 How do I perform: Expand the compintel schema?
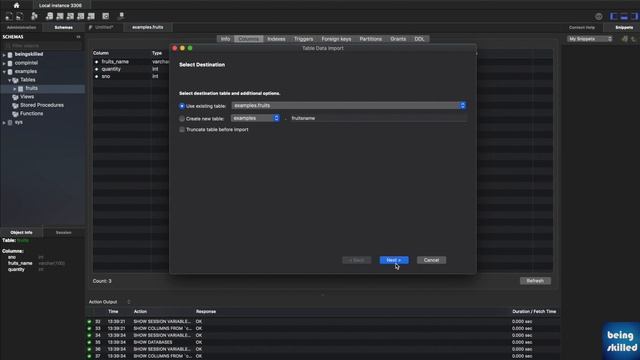(x=4, y=63)
